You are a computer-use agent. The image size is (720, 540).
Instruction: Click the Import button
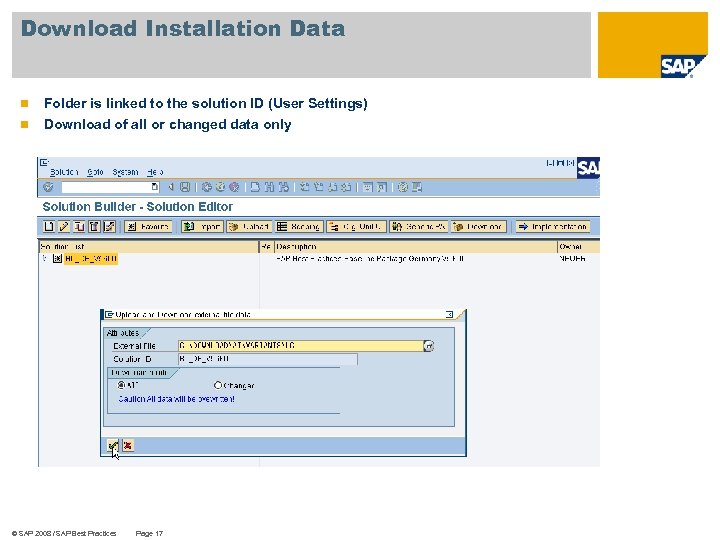coord(202,226)
